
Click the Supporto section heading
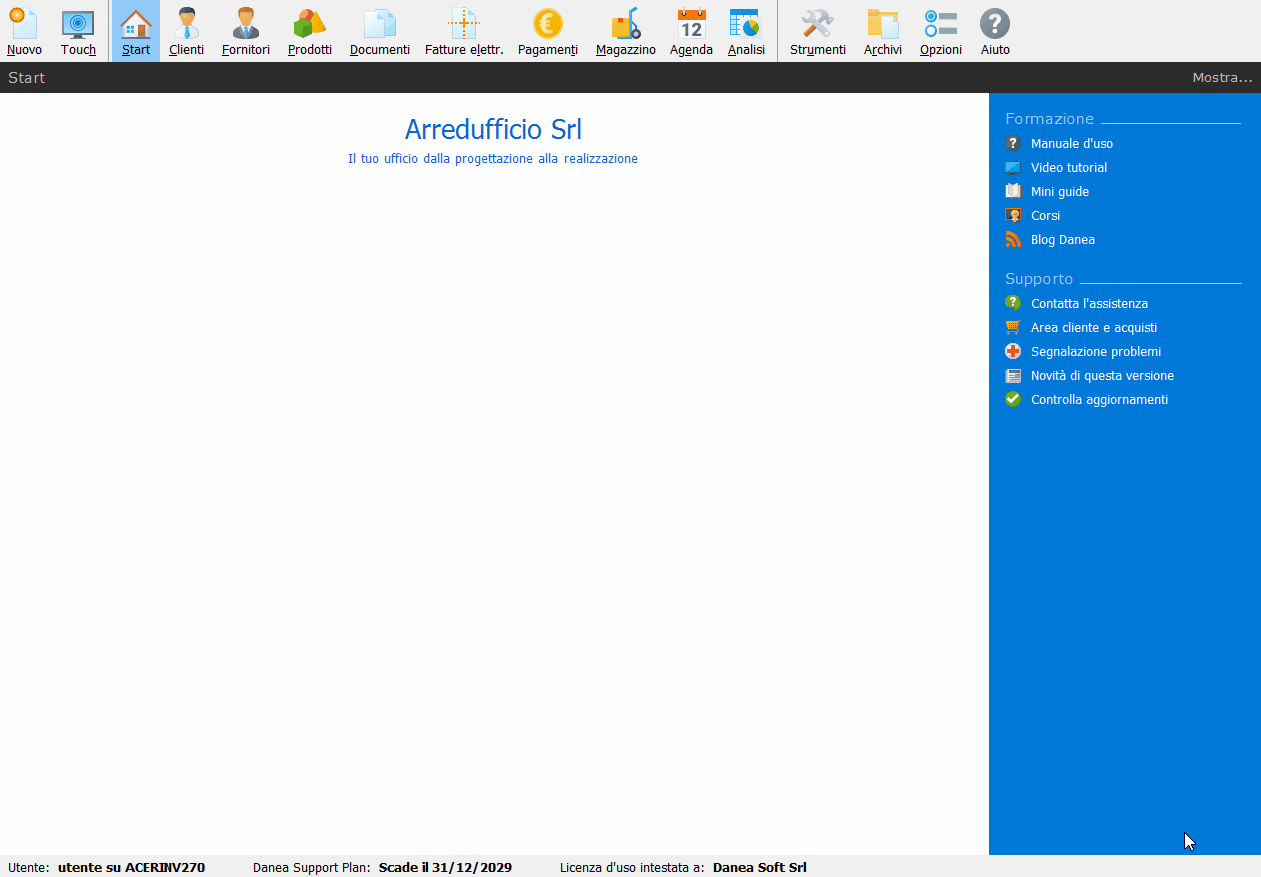click(x=1039, y=279)
